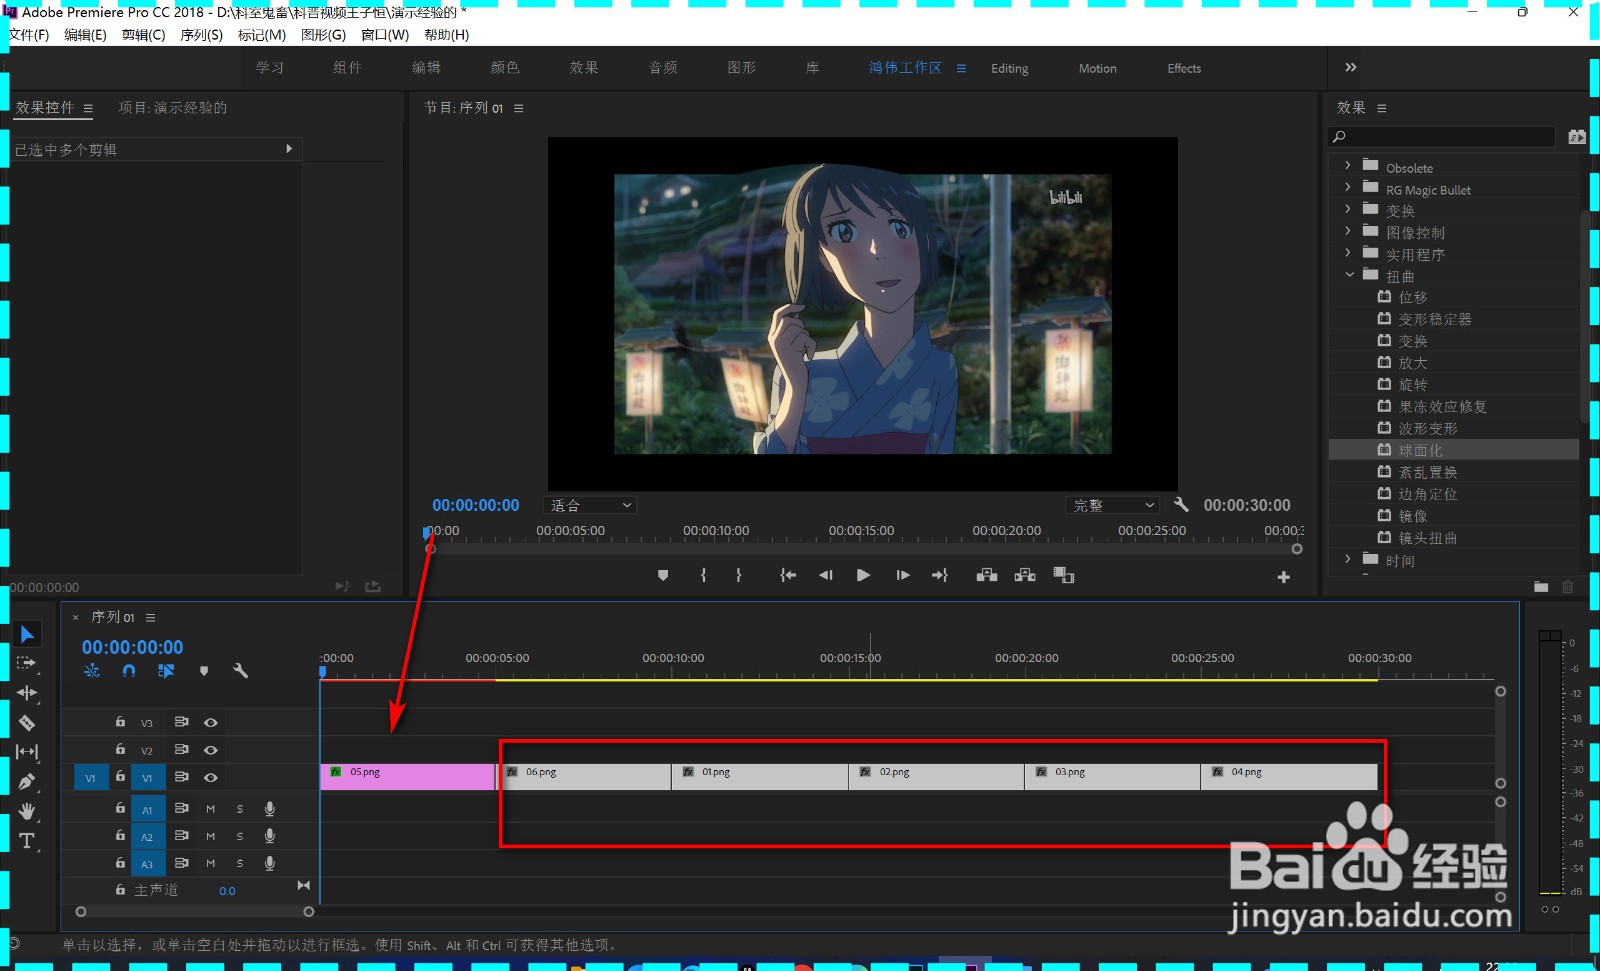
Task: Select the 05.png clip on timeline
Action: (x=408, y=777)
